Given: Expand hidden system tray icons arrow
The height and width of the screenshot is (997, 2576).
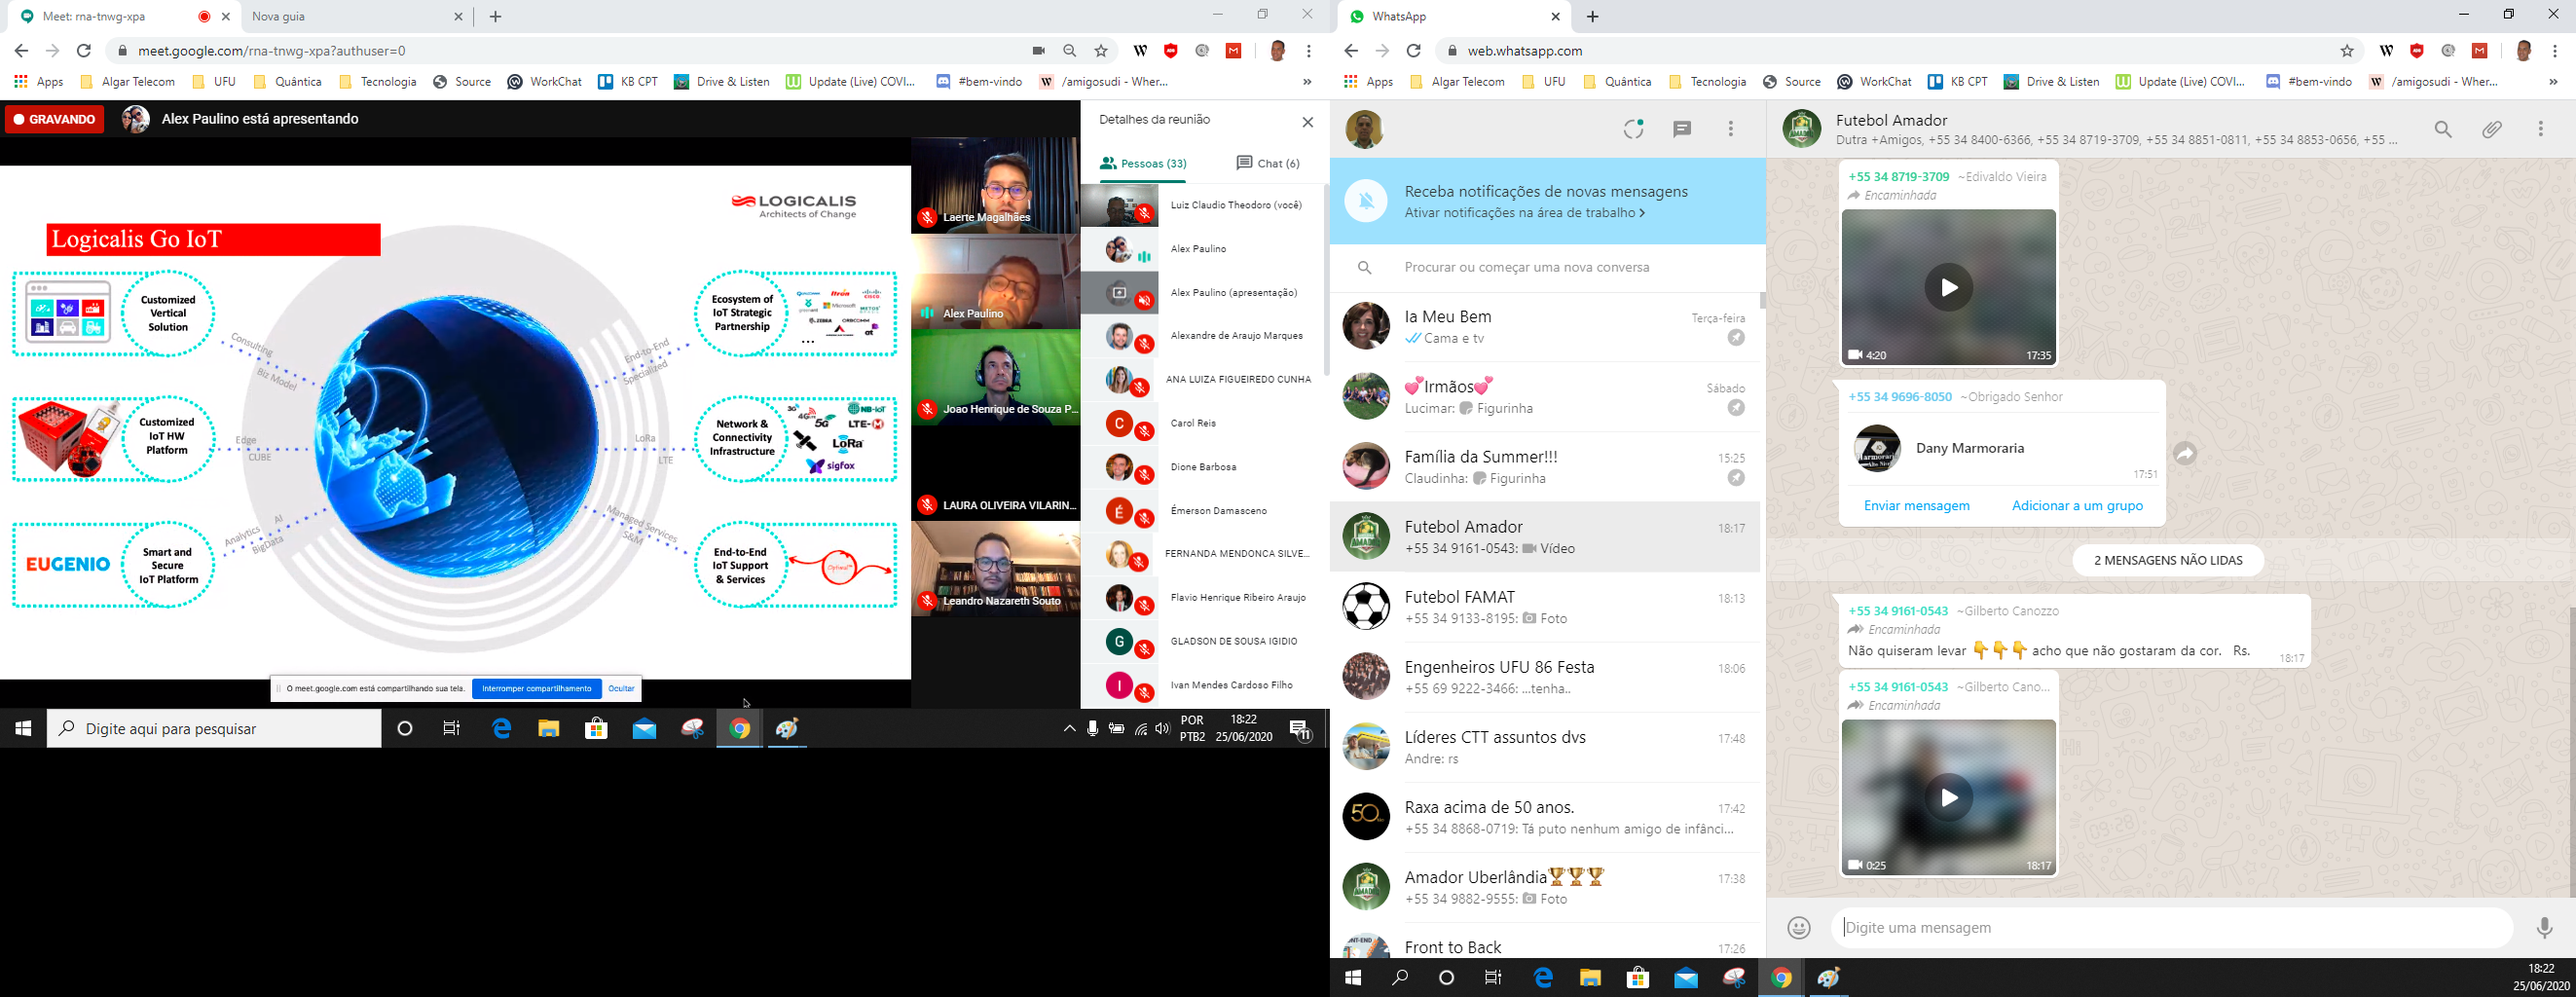Looking at the screenshot, I should 1069,729.
